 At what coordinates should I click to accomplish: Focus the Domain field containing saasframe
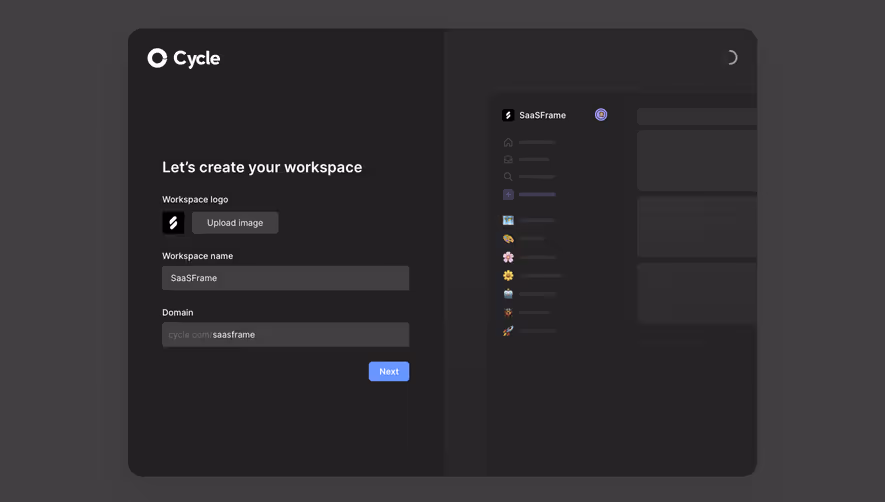[x=286, y=334]
